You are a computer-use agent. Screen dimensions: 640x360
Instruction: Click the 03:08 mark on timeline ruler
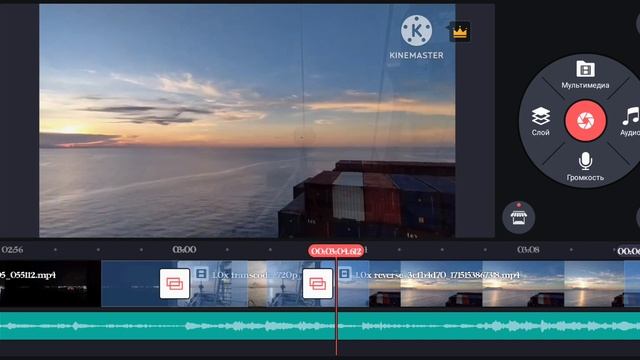(528, 249)
